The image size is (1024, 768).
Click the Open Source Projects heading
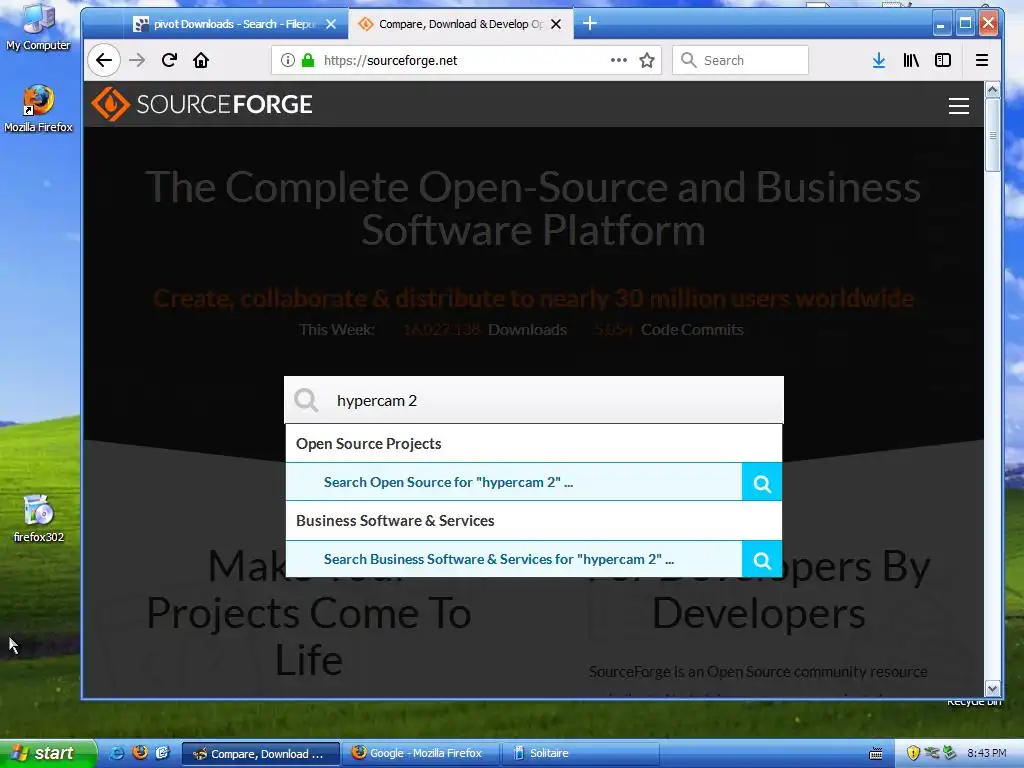pyautogui.click(x=368, y=444)
